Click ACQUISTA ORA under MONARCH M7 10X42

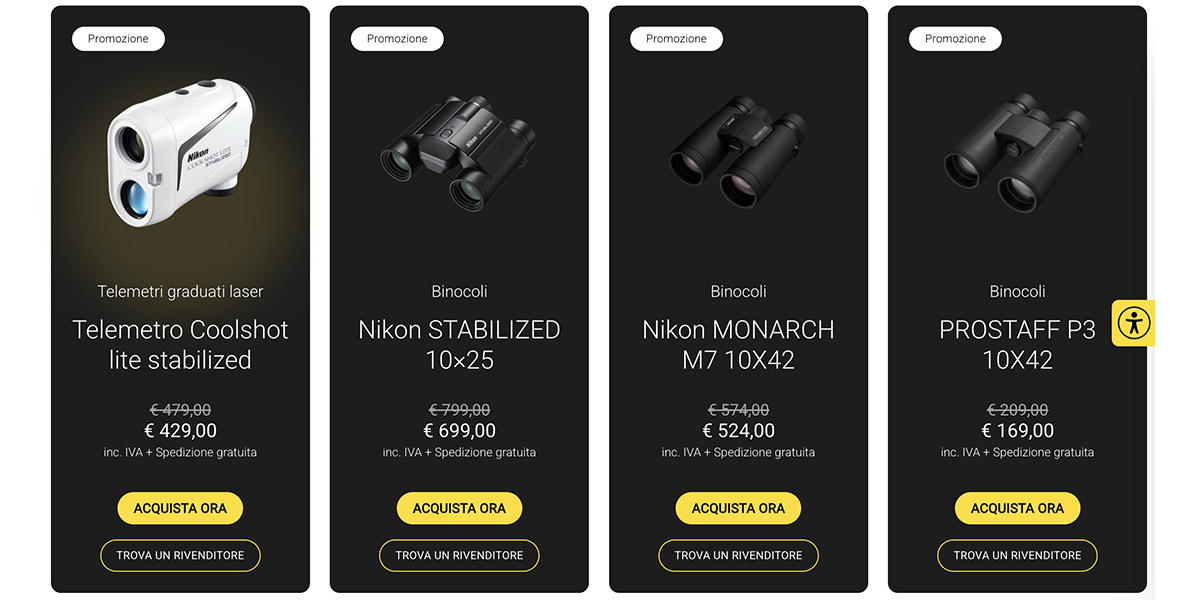(x=738, y=508)
